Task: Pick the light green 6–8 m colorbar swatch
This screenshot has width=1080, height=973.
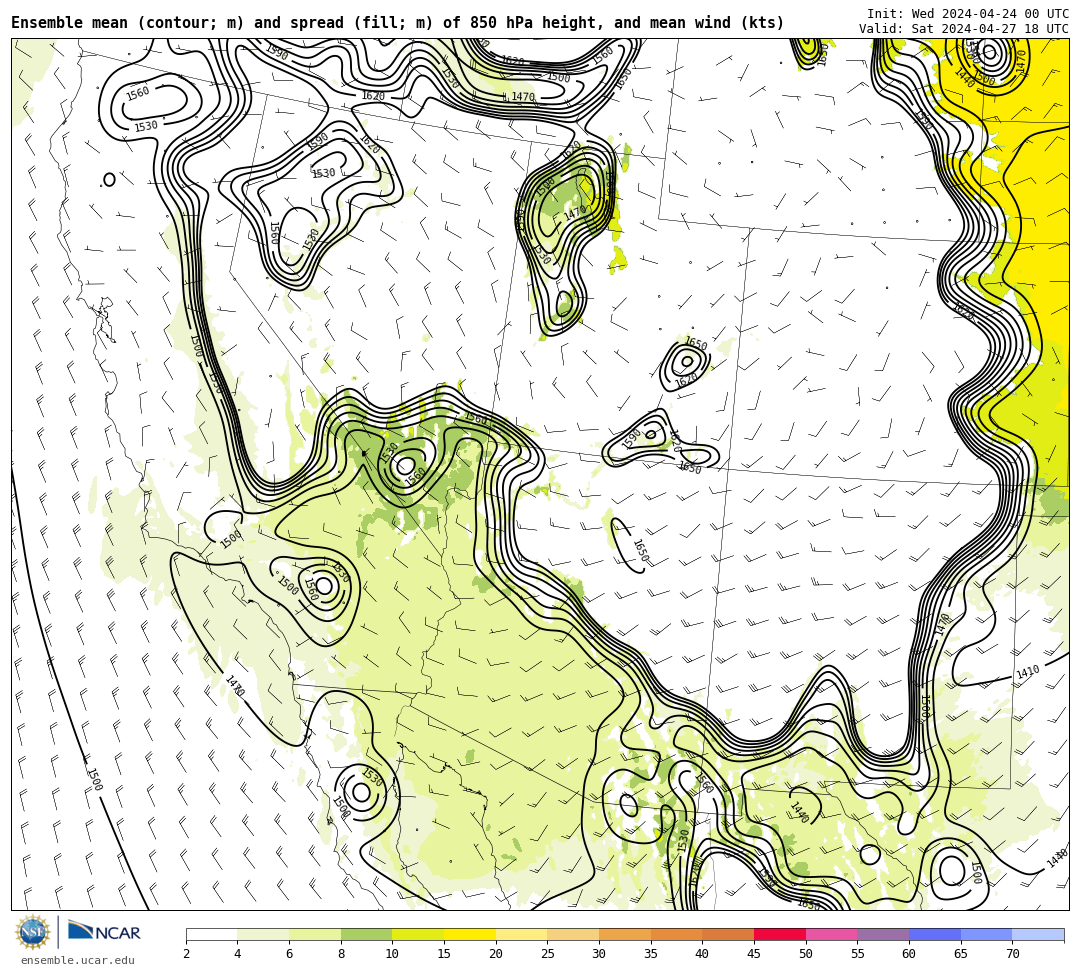Action: coord(315,934)
